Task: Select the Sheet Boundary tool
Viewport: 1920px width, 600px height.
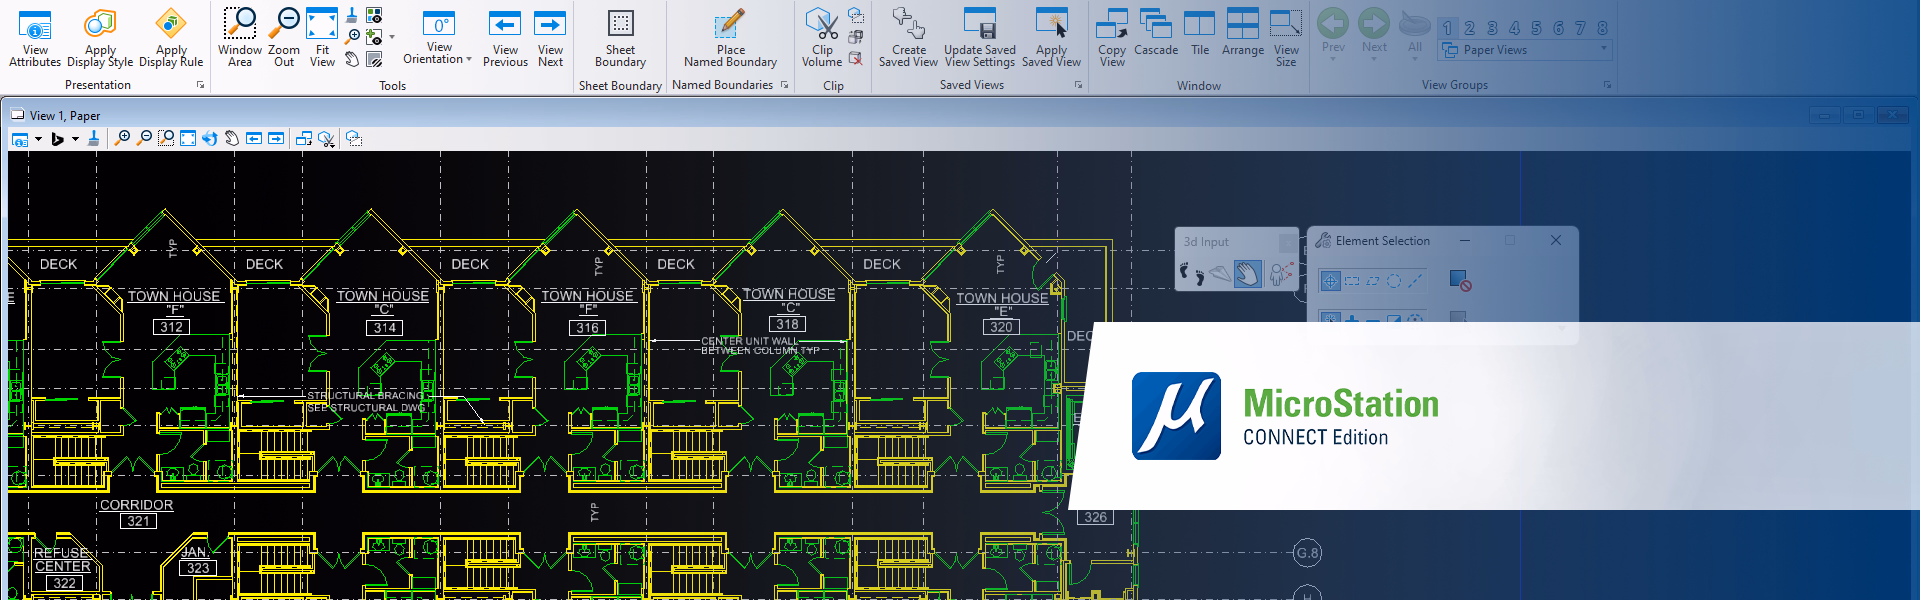Action: coord(620,36)
